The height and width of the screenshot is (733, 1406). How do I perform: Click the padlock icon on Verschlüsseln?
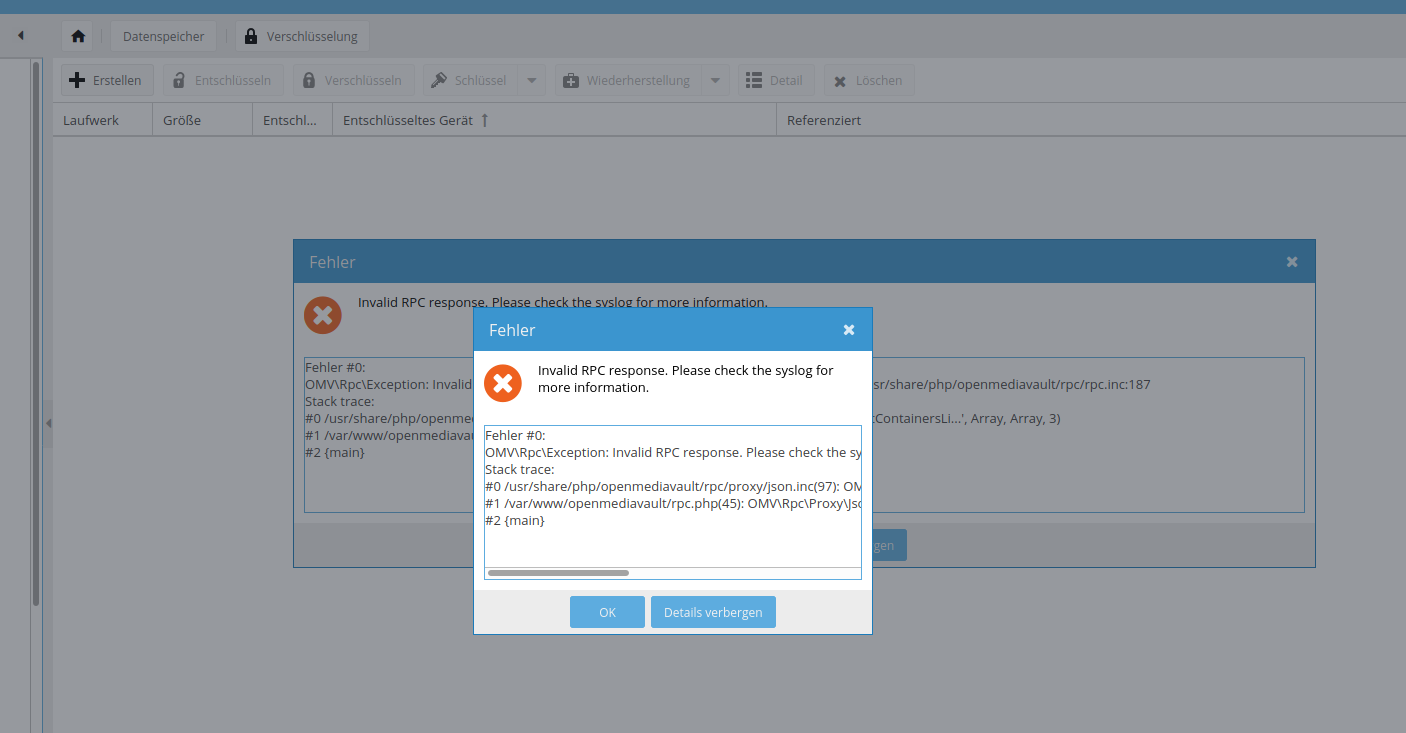click(x=310, y=79)
